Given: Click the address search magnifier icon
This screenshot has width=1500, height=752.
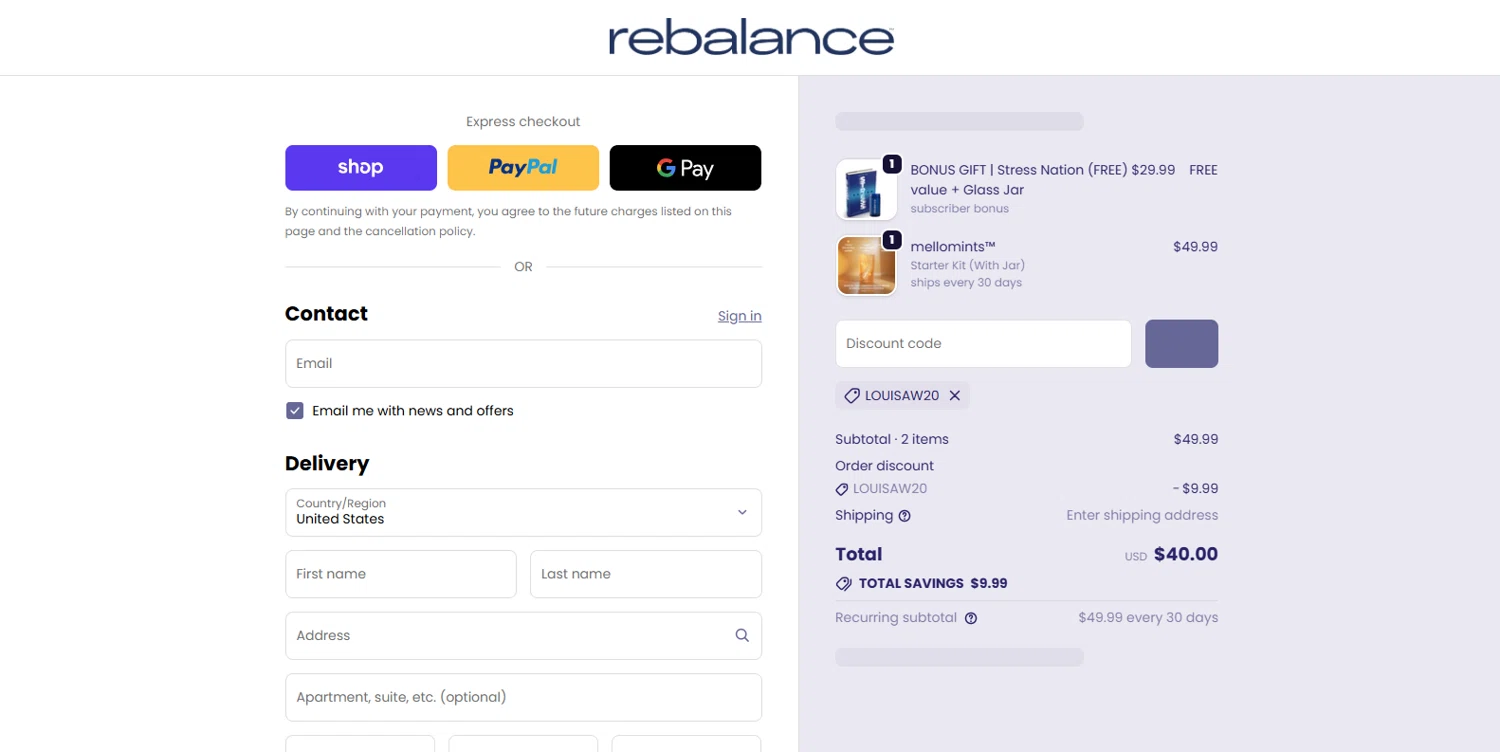Looking at the screenshot, I should point(742,635).
